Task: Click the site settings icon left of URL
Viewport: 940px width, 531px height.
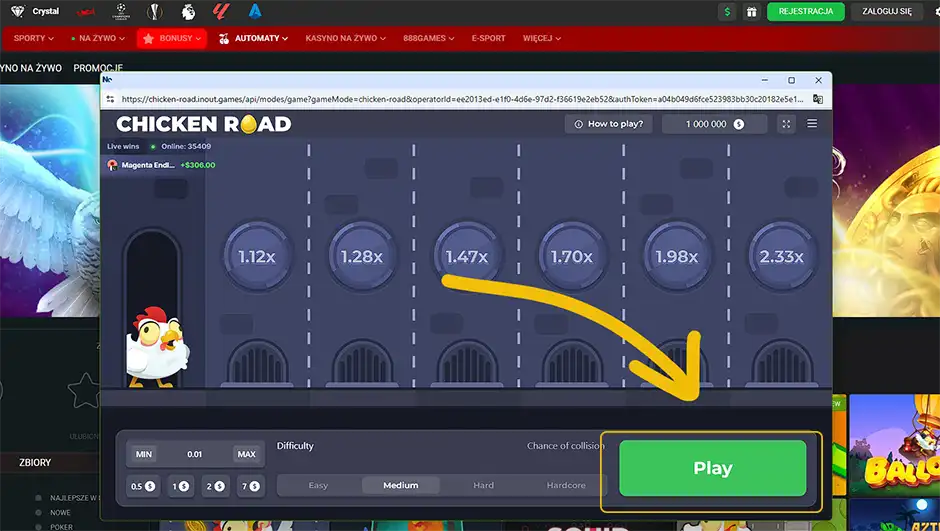Action: click(110, 99)
